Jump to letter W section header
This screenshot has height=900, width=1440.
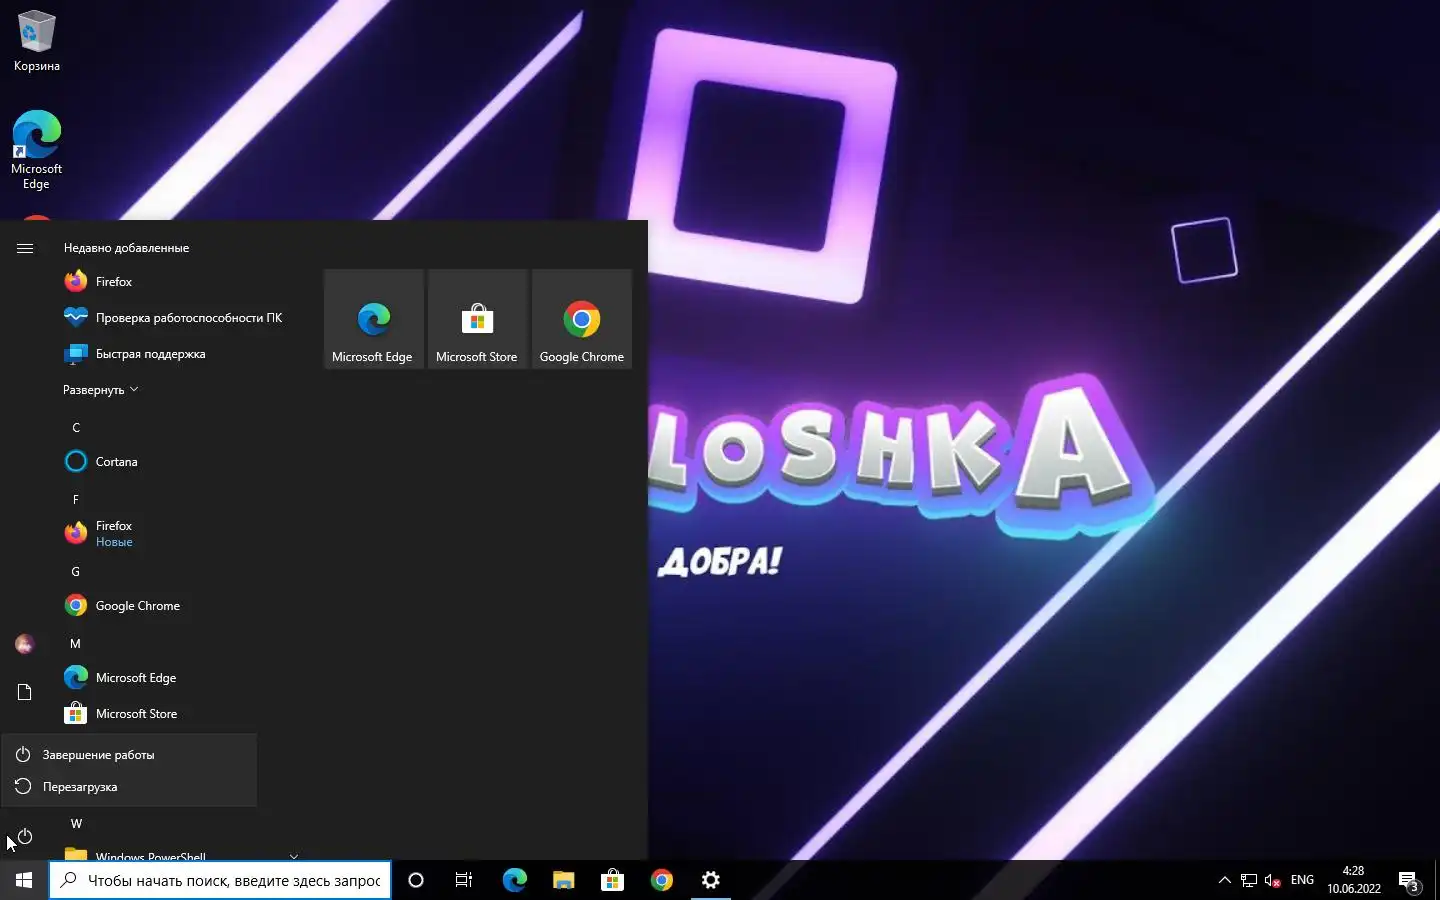pos(76,824)
